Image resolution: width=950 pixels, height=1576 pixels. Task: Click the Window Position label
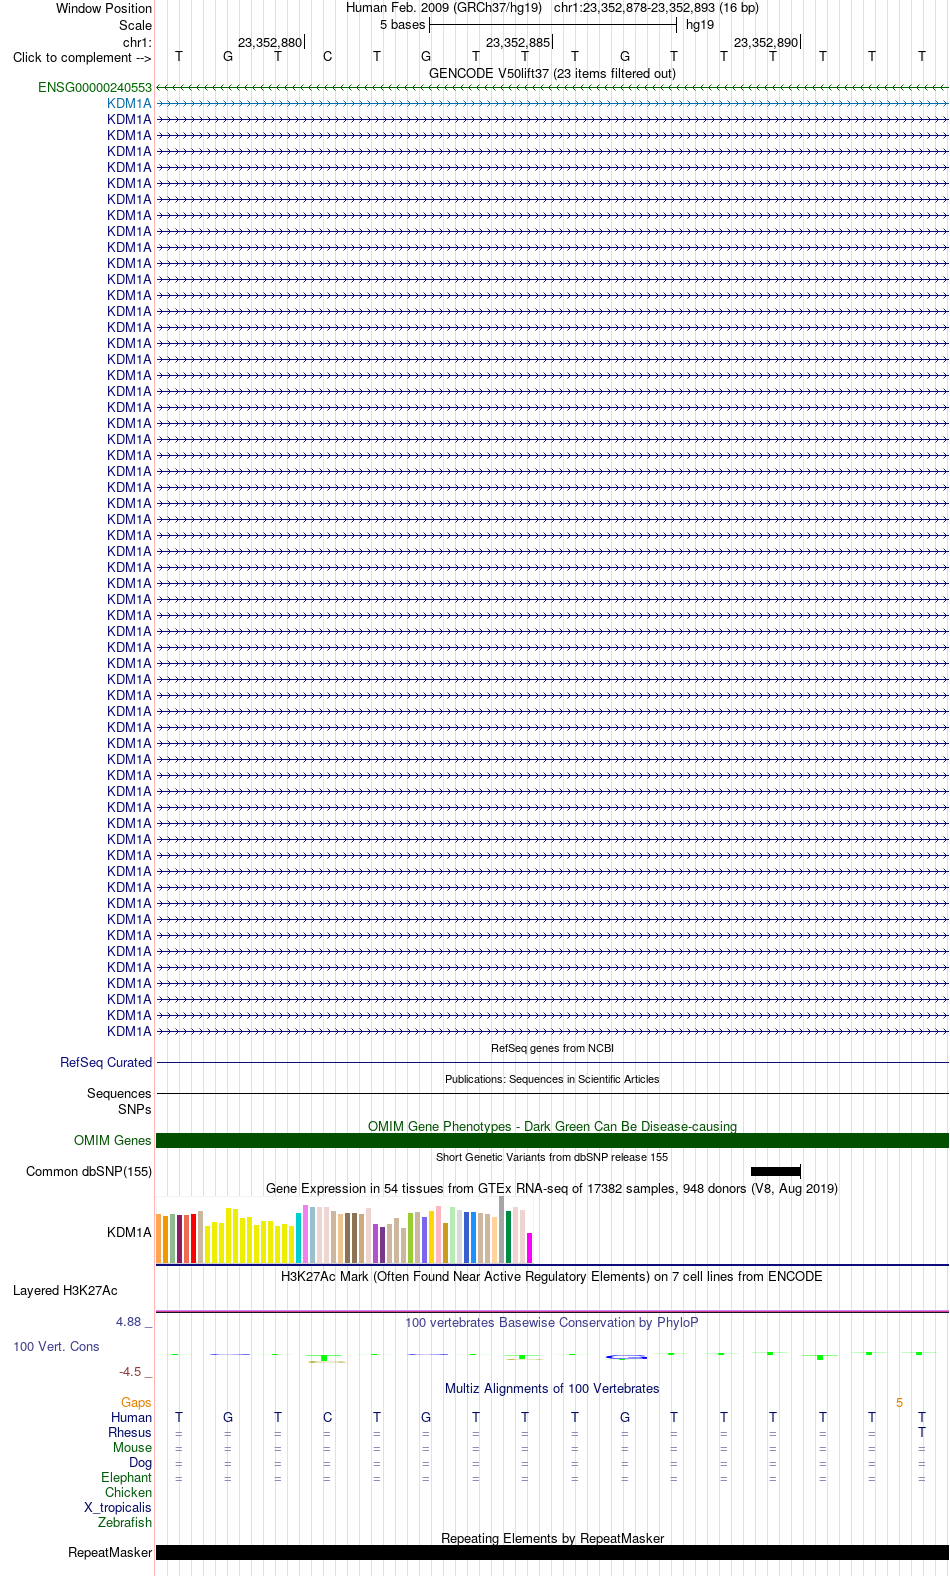tap(104, 9)
